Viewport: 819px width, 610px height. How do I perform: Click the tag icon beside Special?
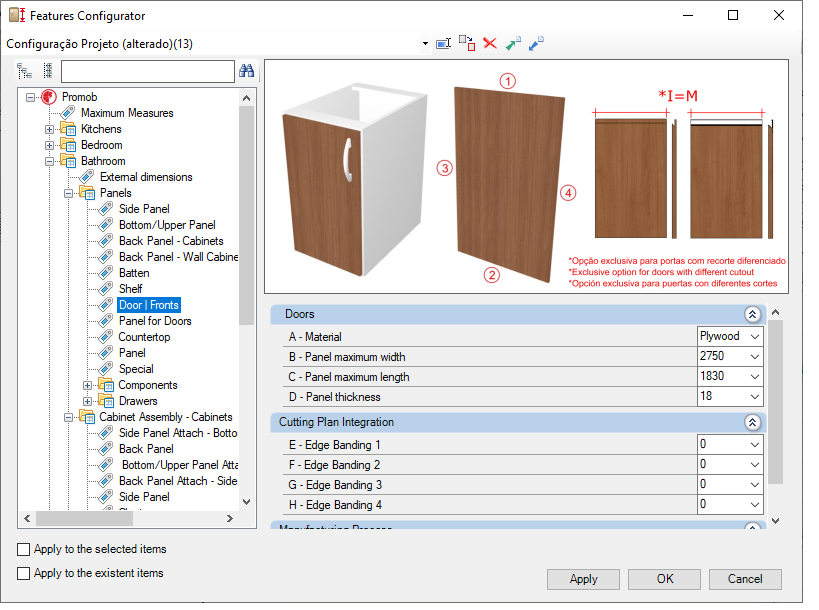coord(106,369)
